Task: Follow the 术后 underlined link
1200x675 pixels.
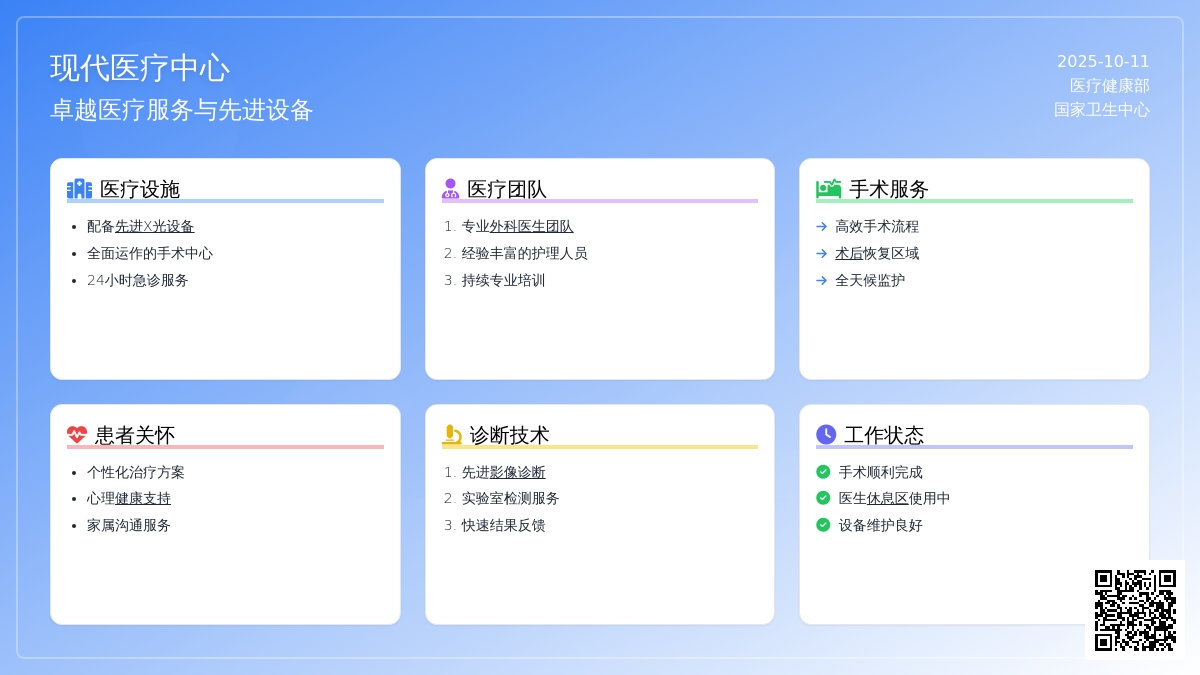Action: (x=849, y=254)
